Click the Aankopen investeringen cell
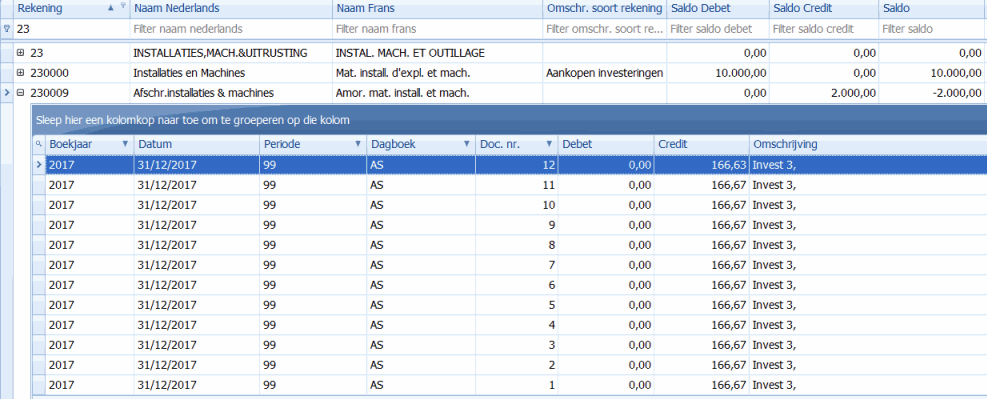Screen dimensions: 987x399 604,73
